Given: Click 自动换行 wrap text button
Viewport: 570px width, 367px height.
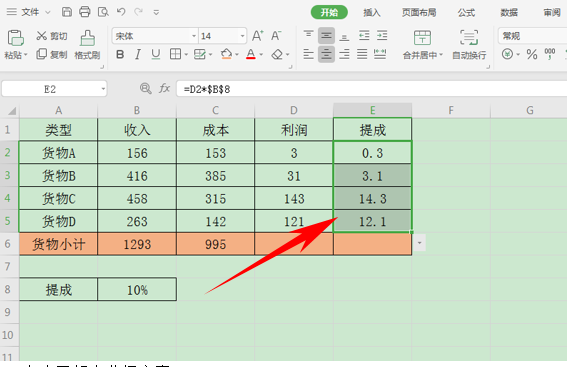Looking at the screenshot, I should click(x=469, y=45).
